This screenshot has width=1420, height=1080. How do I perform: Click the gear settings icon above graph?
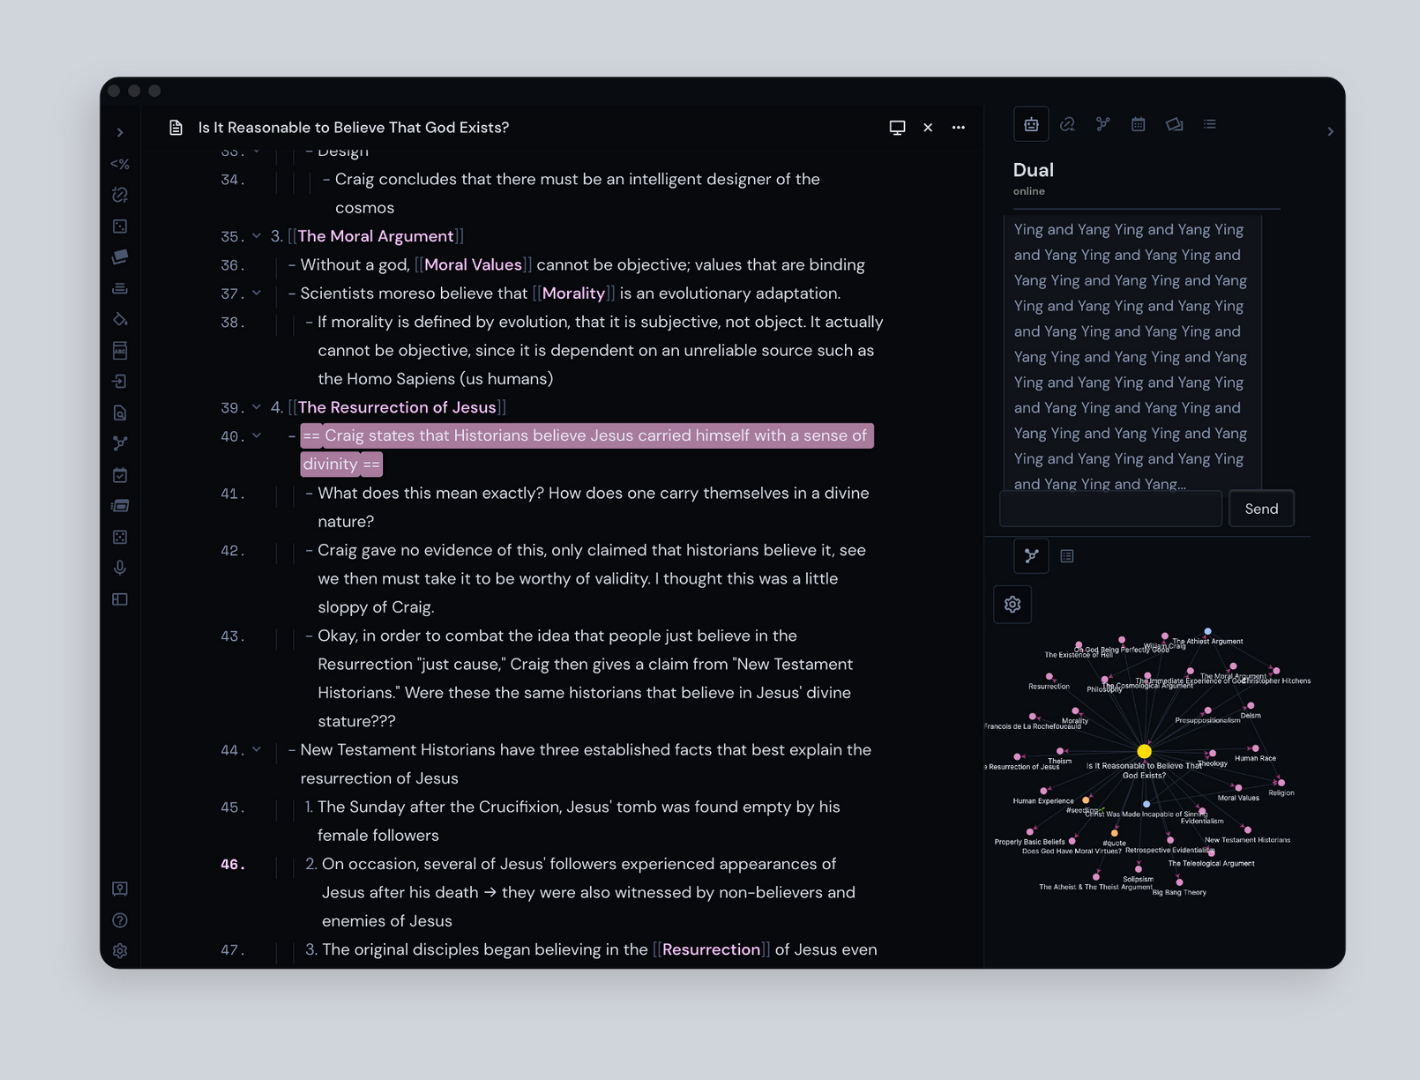coord(1012,605)
